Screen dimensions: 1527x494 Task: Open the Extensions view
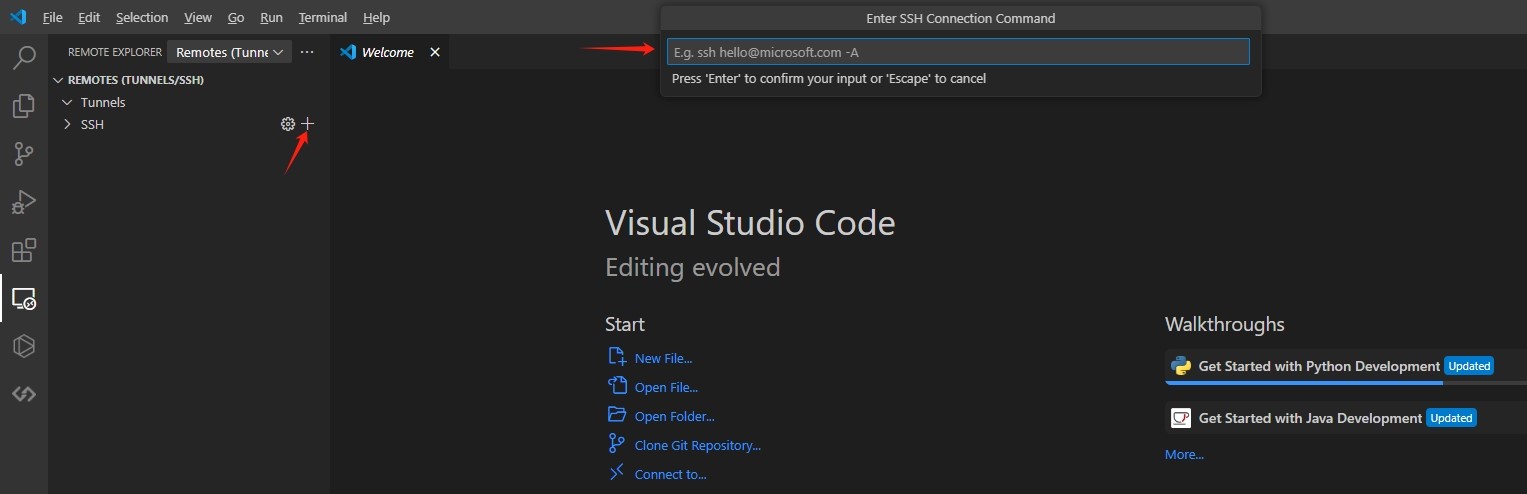(24, 250)
